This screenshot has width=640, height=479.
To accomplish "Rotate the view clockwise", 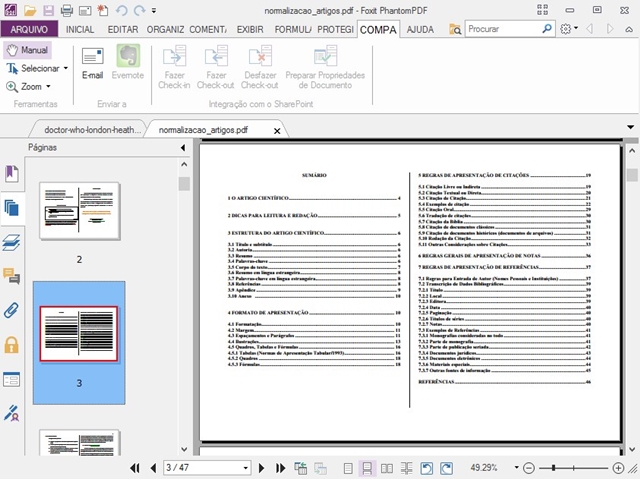I will click(x=446, y=468).
